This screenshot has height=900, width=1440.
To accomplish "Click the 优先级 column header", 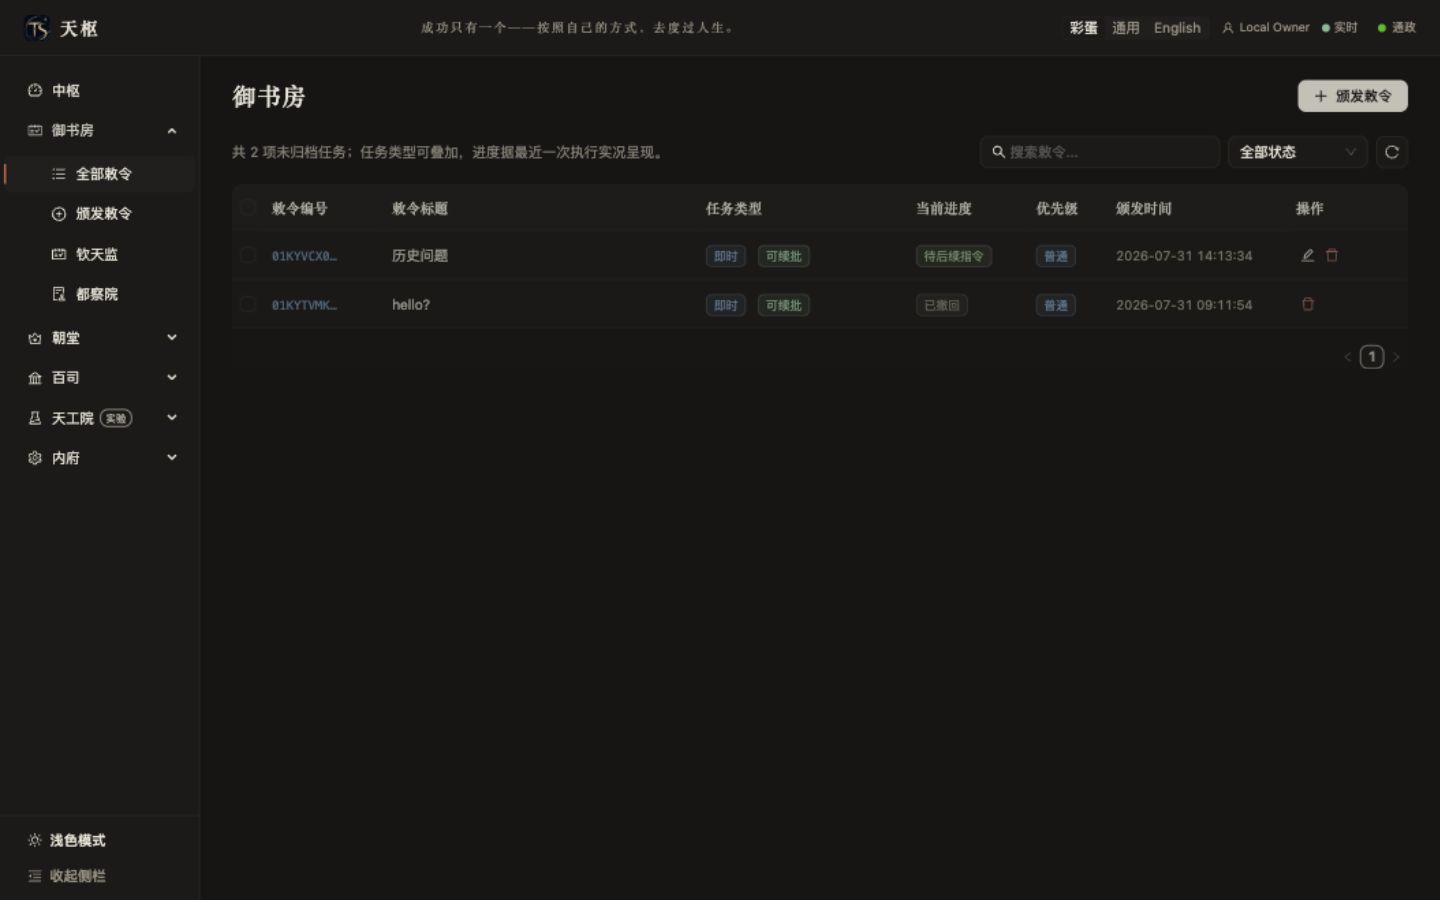I will [x=1057, y=208].
